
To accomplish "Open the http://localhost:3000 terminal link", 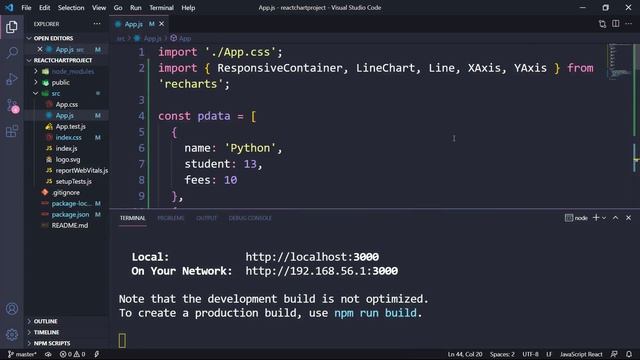I will point(312,257).
